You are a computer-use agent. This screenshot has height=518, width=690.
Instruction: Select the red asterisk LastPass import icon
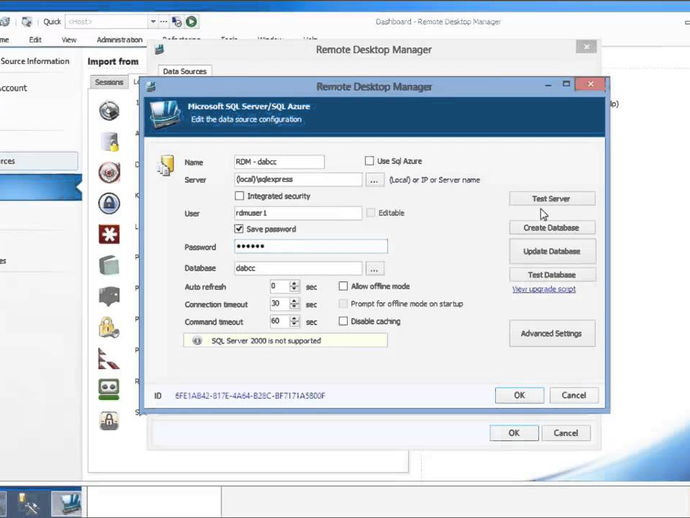point(109,234)
